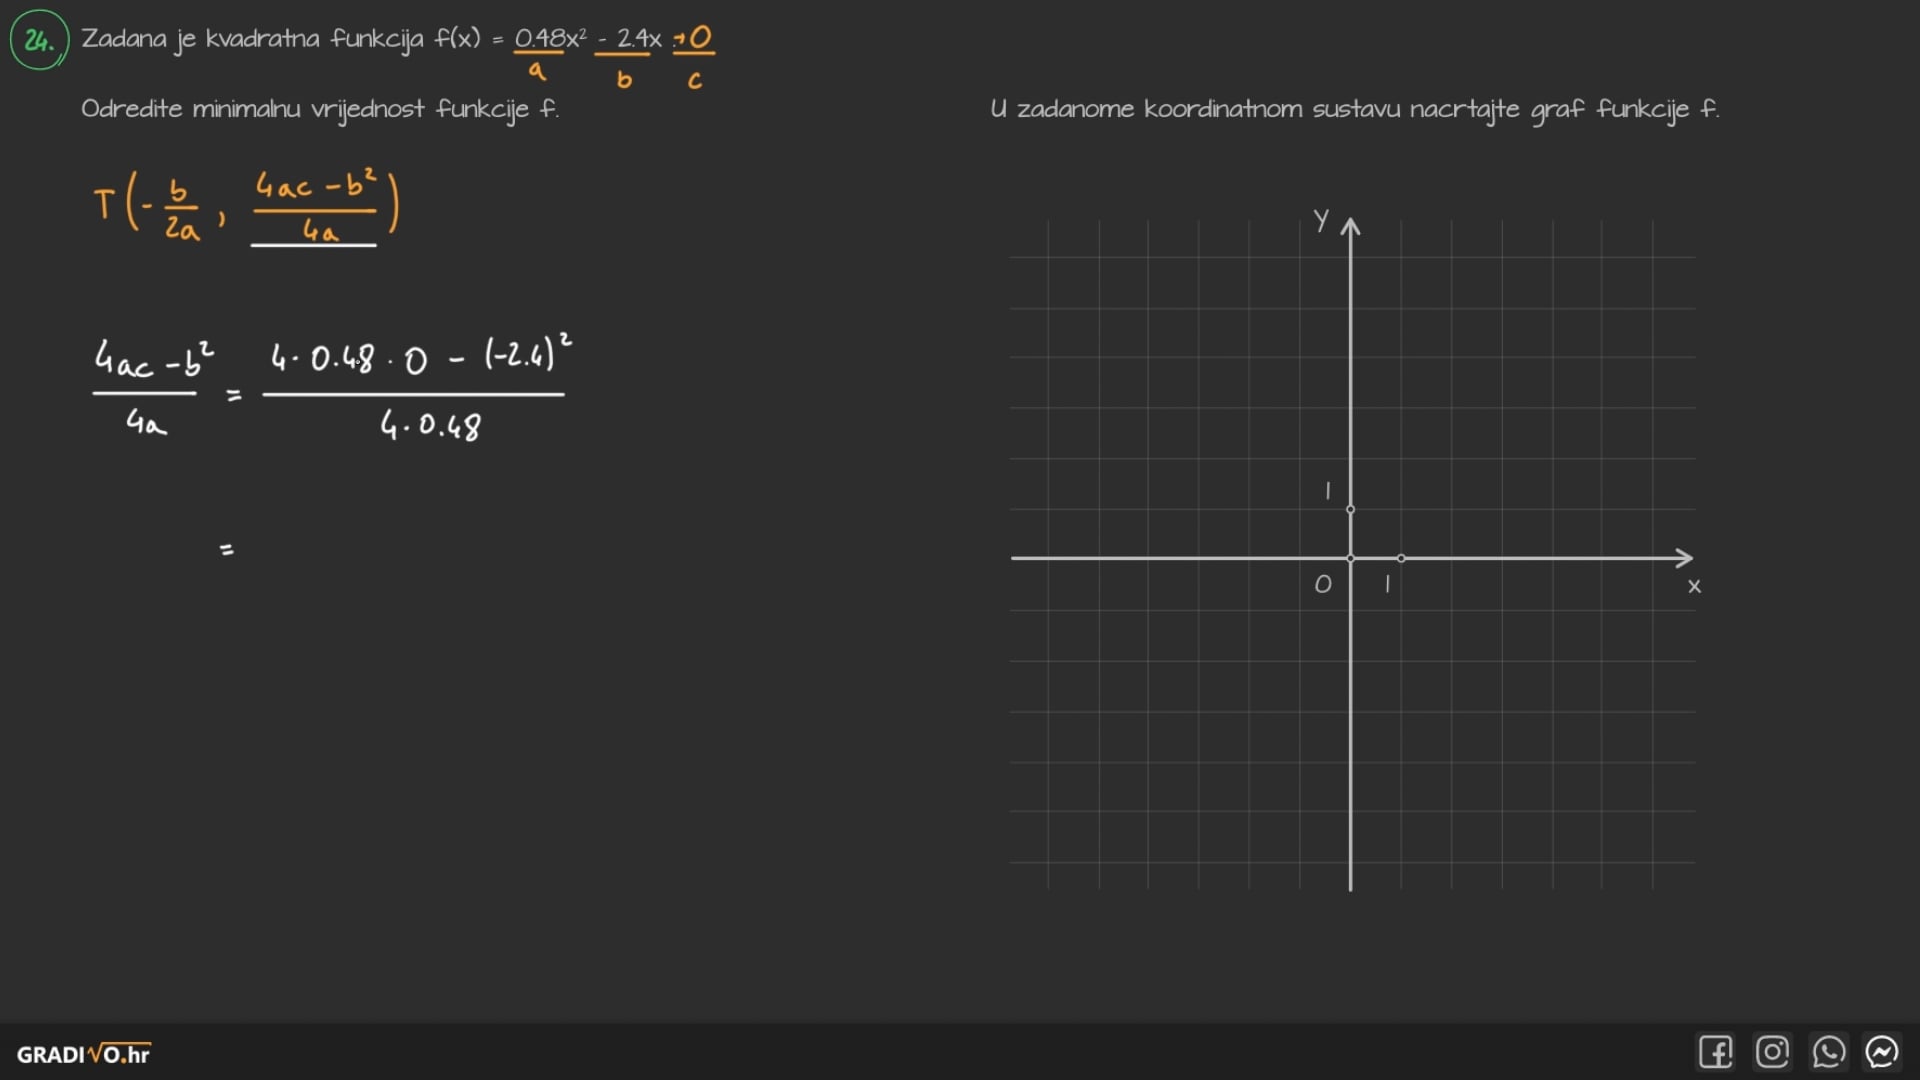The height and width of the screenshot is (1080, 1920).
Task: Click the lone equals sign below calculation
Action: pos(227,549)
